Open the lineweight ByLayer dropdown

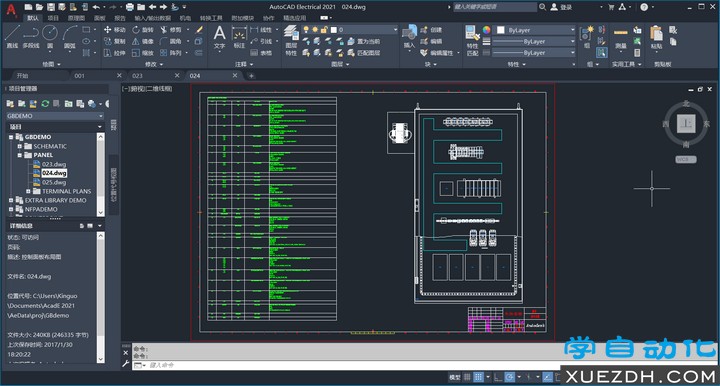[x=534, y=41]
